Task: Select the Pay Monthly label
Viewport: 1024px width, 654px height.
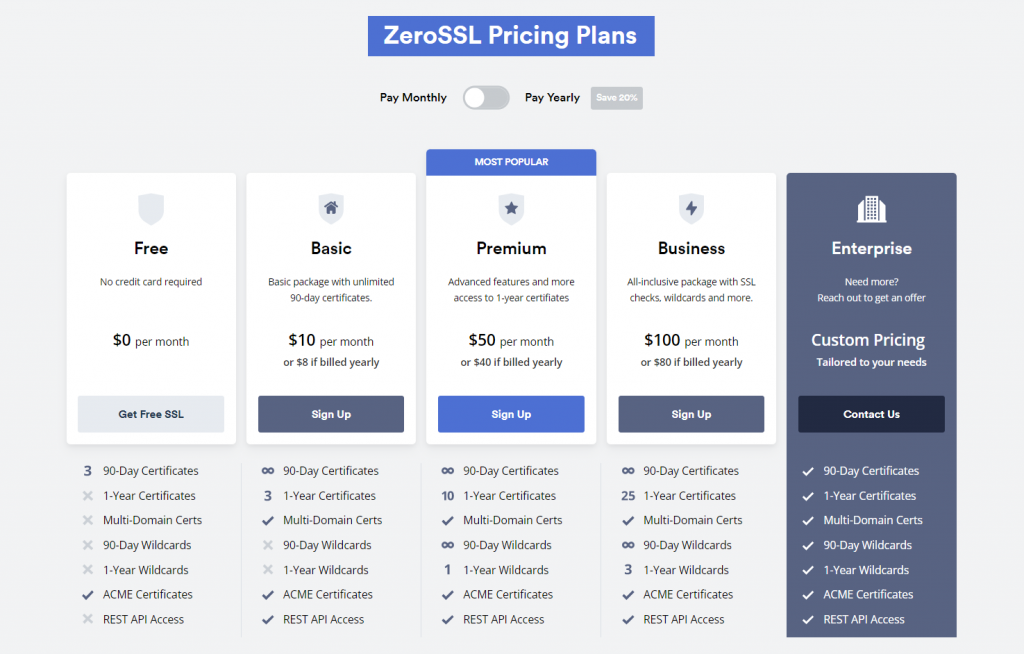Action: coord(413,97)
